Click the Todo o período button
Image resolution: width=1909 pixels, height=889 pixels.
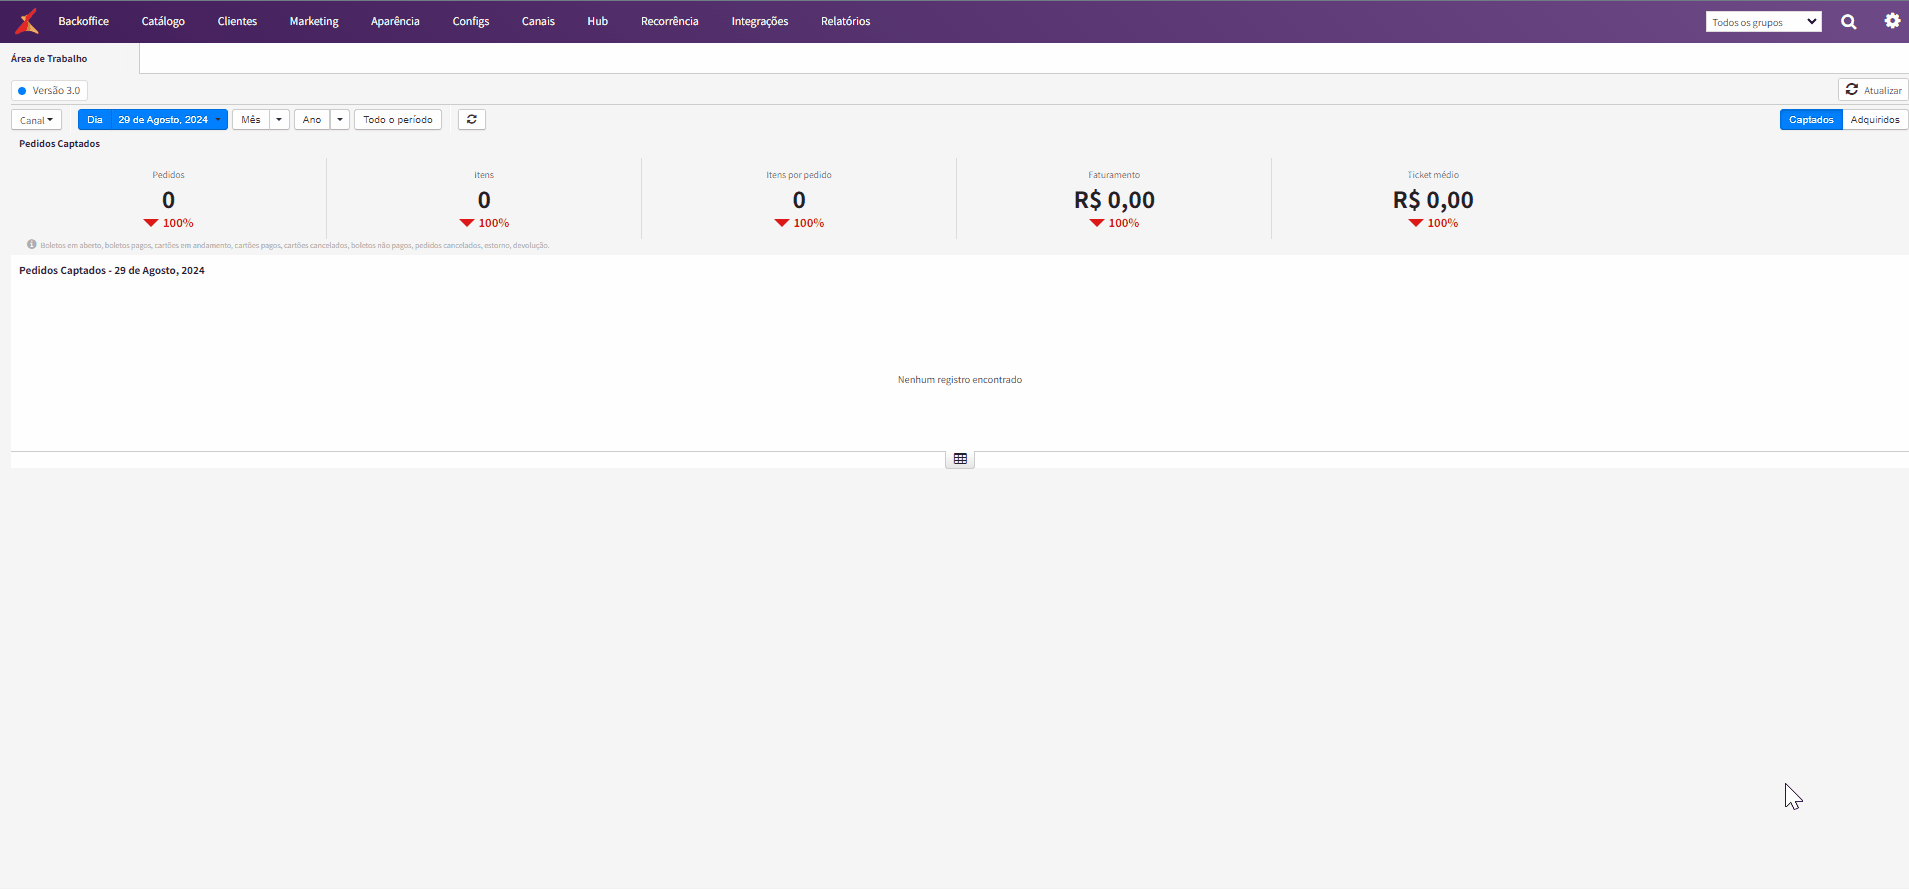point(398,120)
